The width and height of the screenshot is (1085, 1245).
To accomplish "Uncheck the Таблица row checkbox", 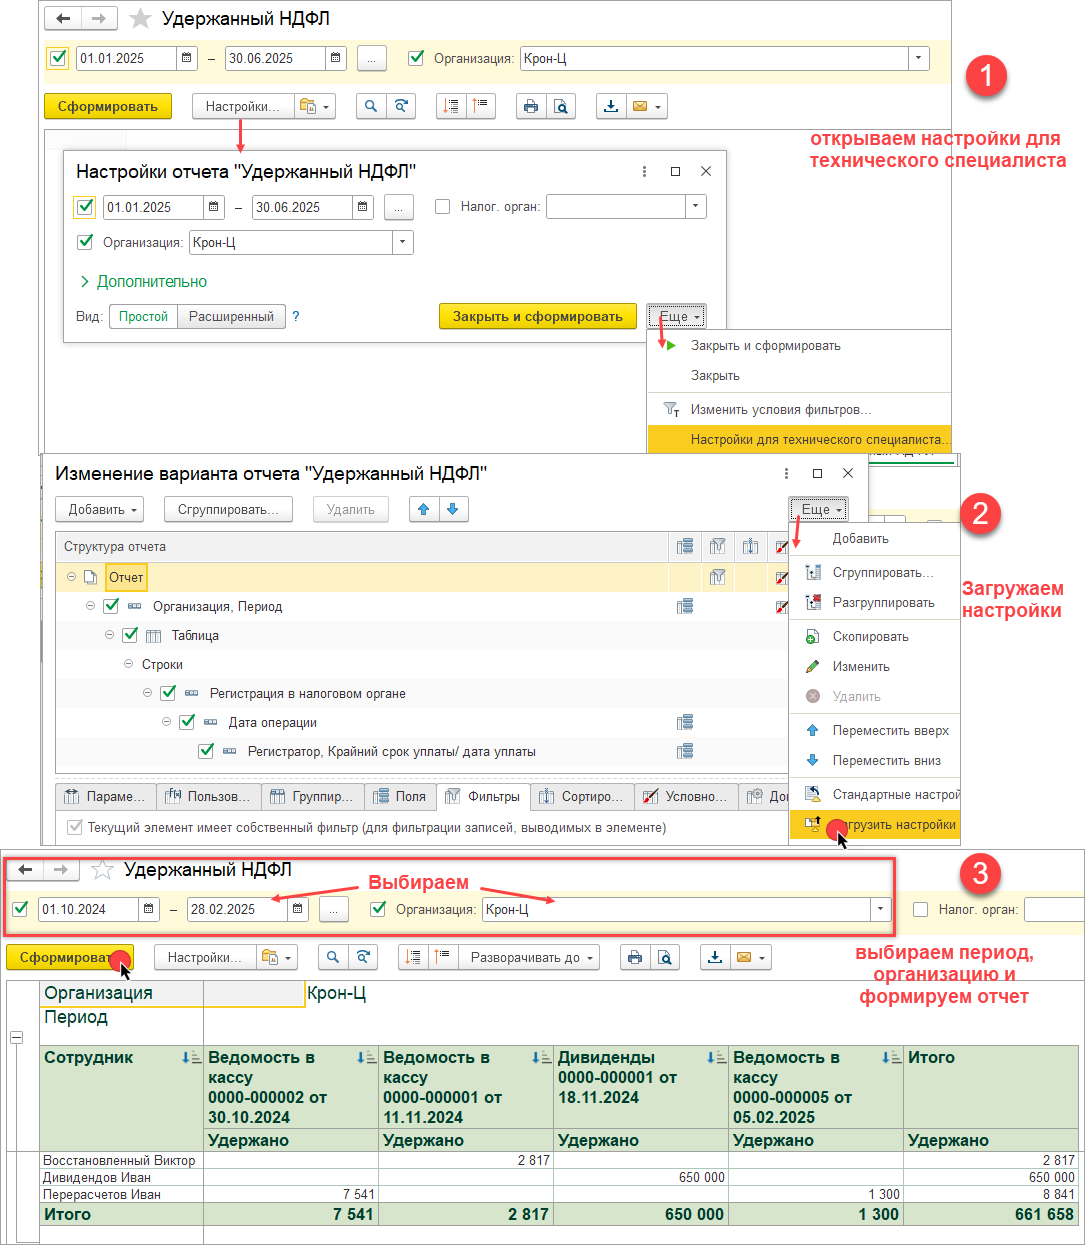I will tap(130, 635).
